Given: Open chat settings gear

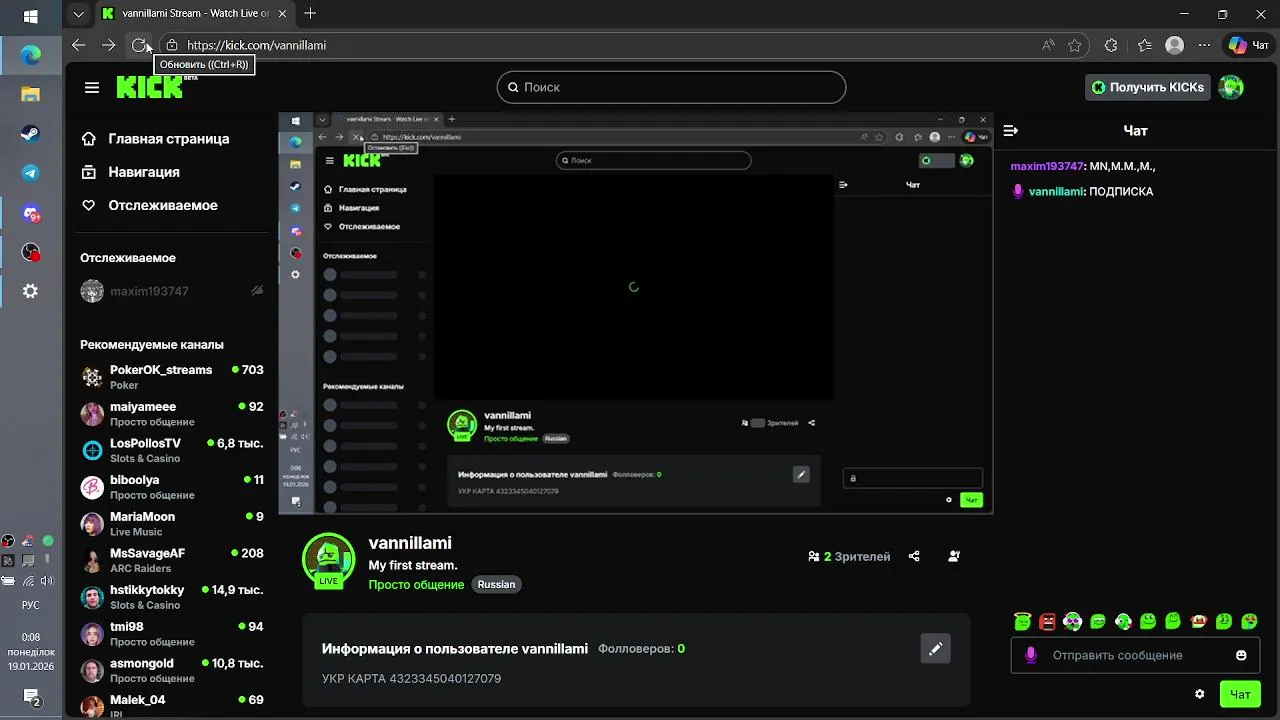Looking at the screenshot, I should [1199, 694].
